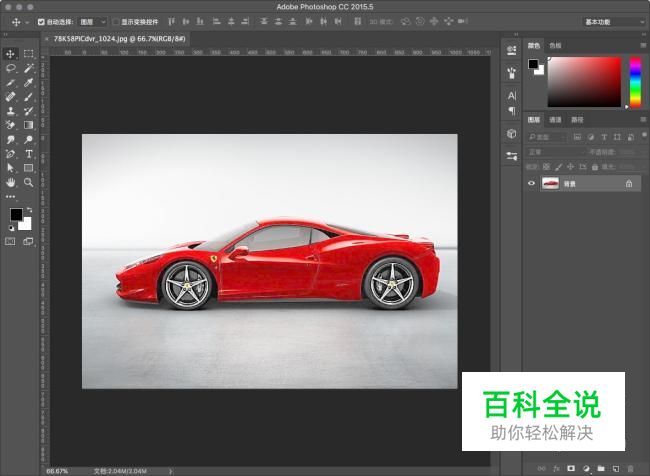The height and width of the screenshot is (476, 650).
Task: Select the Hand tool
Action: point(11,183)
